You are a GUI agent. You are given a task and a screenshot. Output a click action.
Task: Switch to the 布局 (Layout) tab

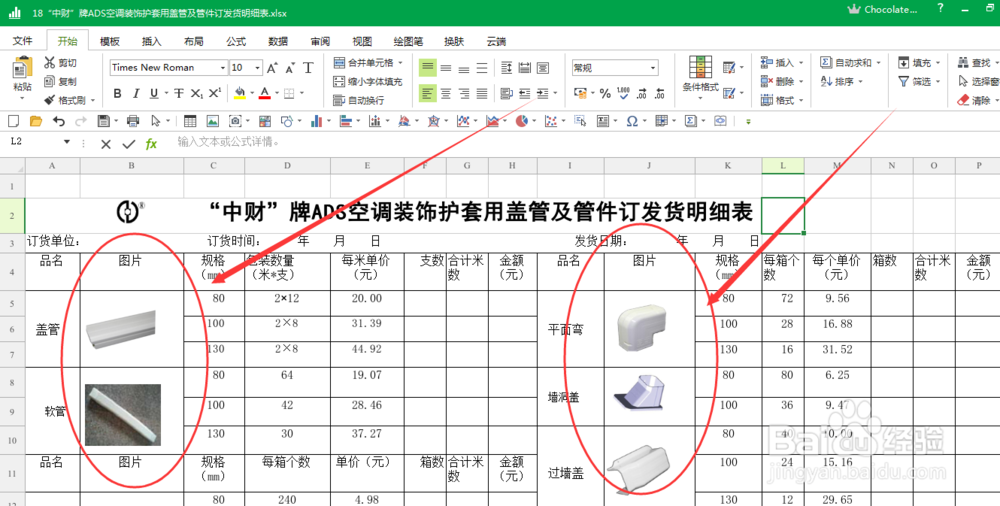pos(194,41)
